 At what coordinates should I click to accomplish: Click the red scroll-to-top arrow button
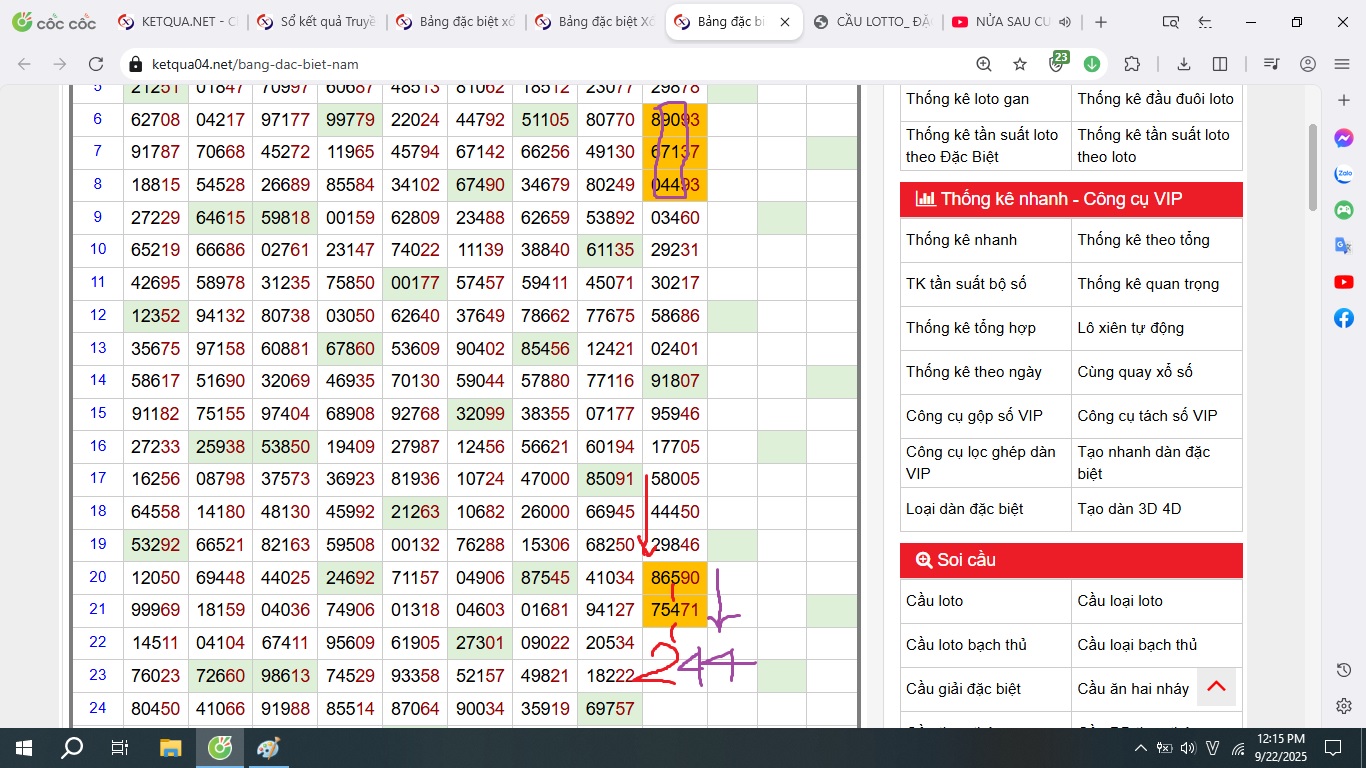1216,687
